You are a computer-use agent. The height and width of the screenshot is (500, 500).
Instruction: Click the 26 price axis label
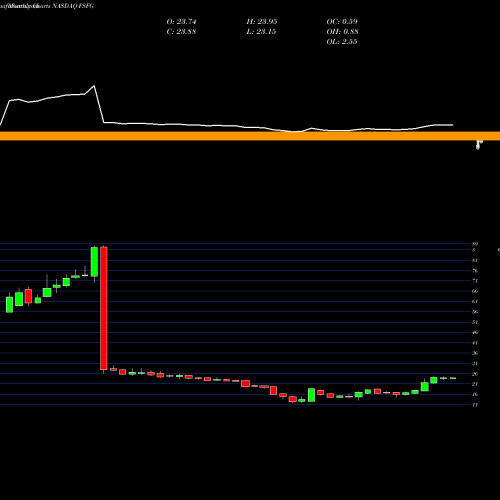click(x=475, y=374)
